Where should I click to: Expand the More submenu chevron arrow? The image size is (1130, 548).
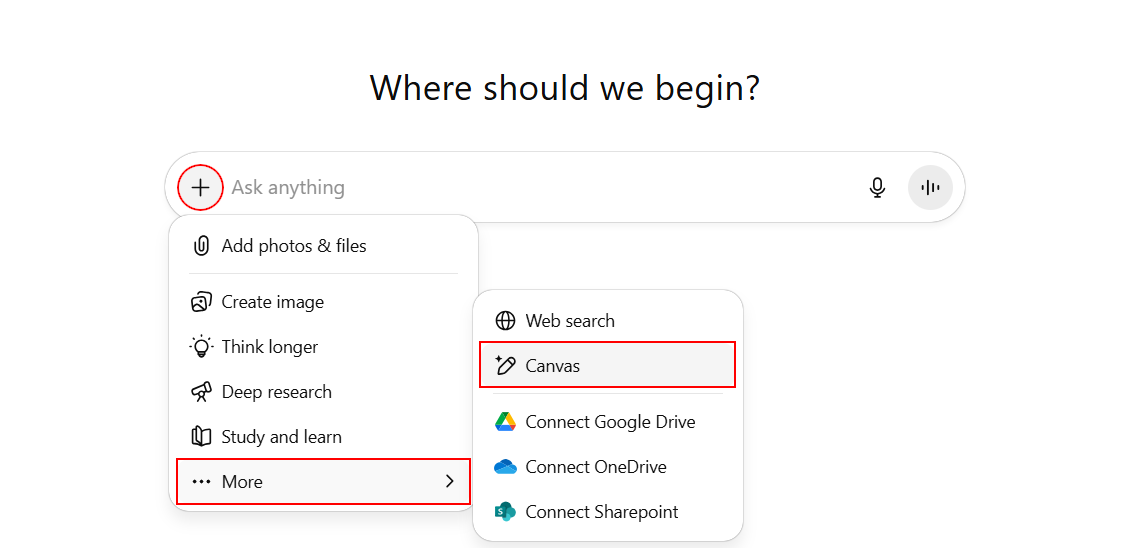coord(450,482)
